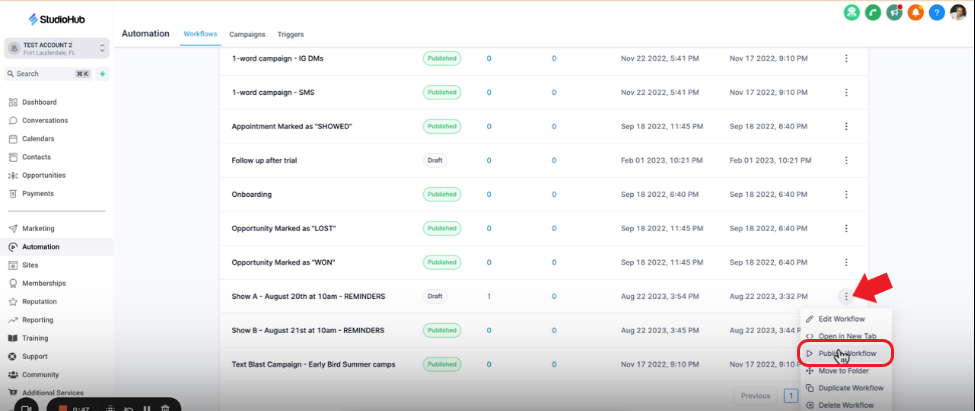The image size is (975, 411).
Task: Open Opportunities in the sidebar
Action: pyautogui.click(x=44, y=175)
